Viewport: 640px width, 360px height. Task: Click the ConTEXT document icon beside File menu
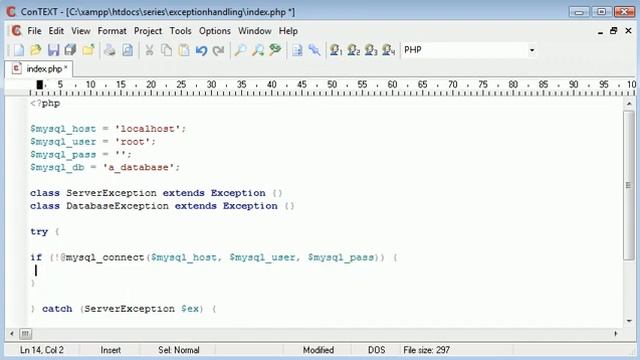16,31
